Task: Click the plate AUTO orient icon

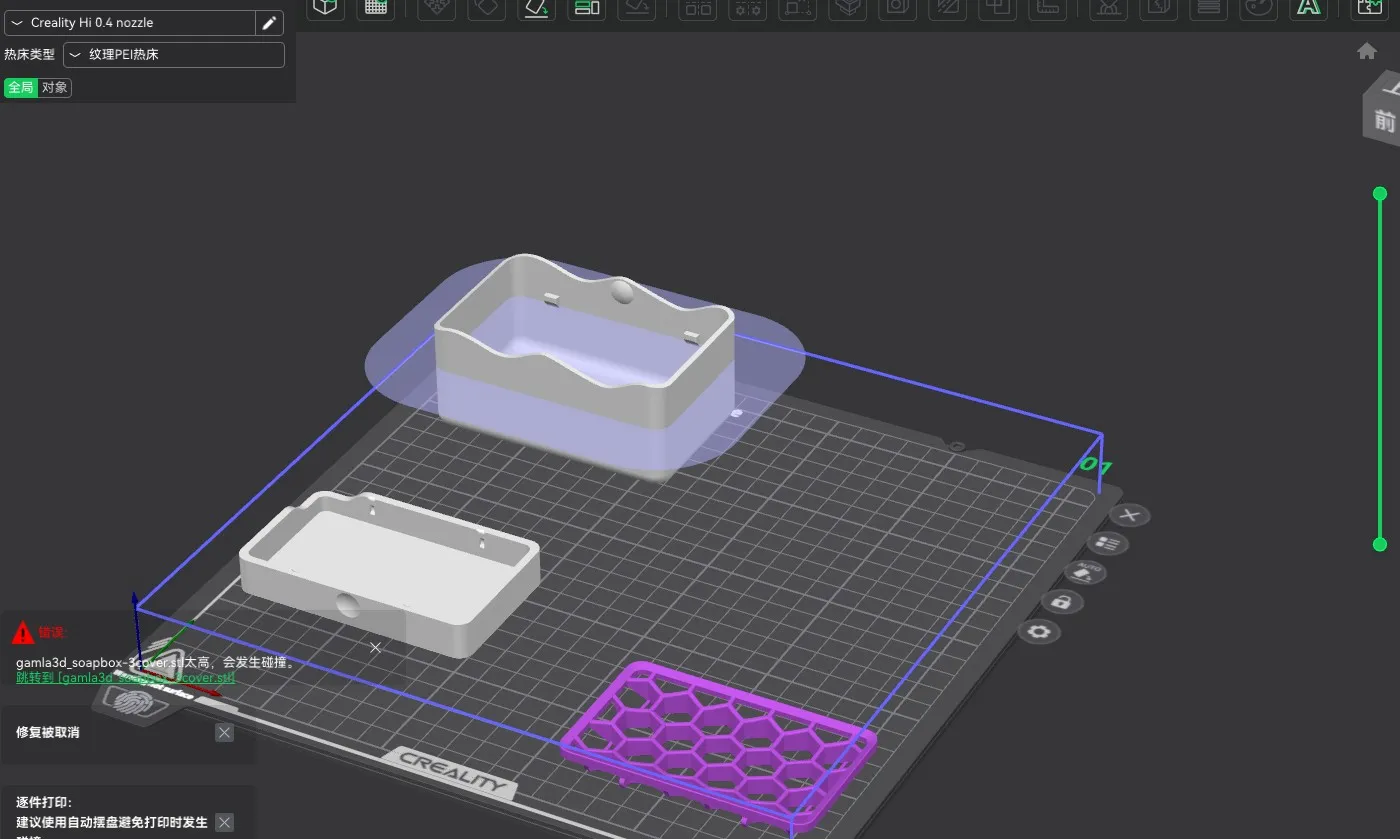Action: 1085,573
